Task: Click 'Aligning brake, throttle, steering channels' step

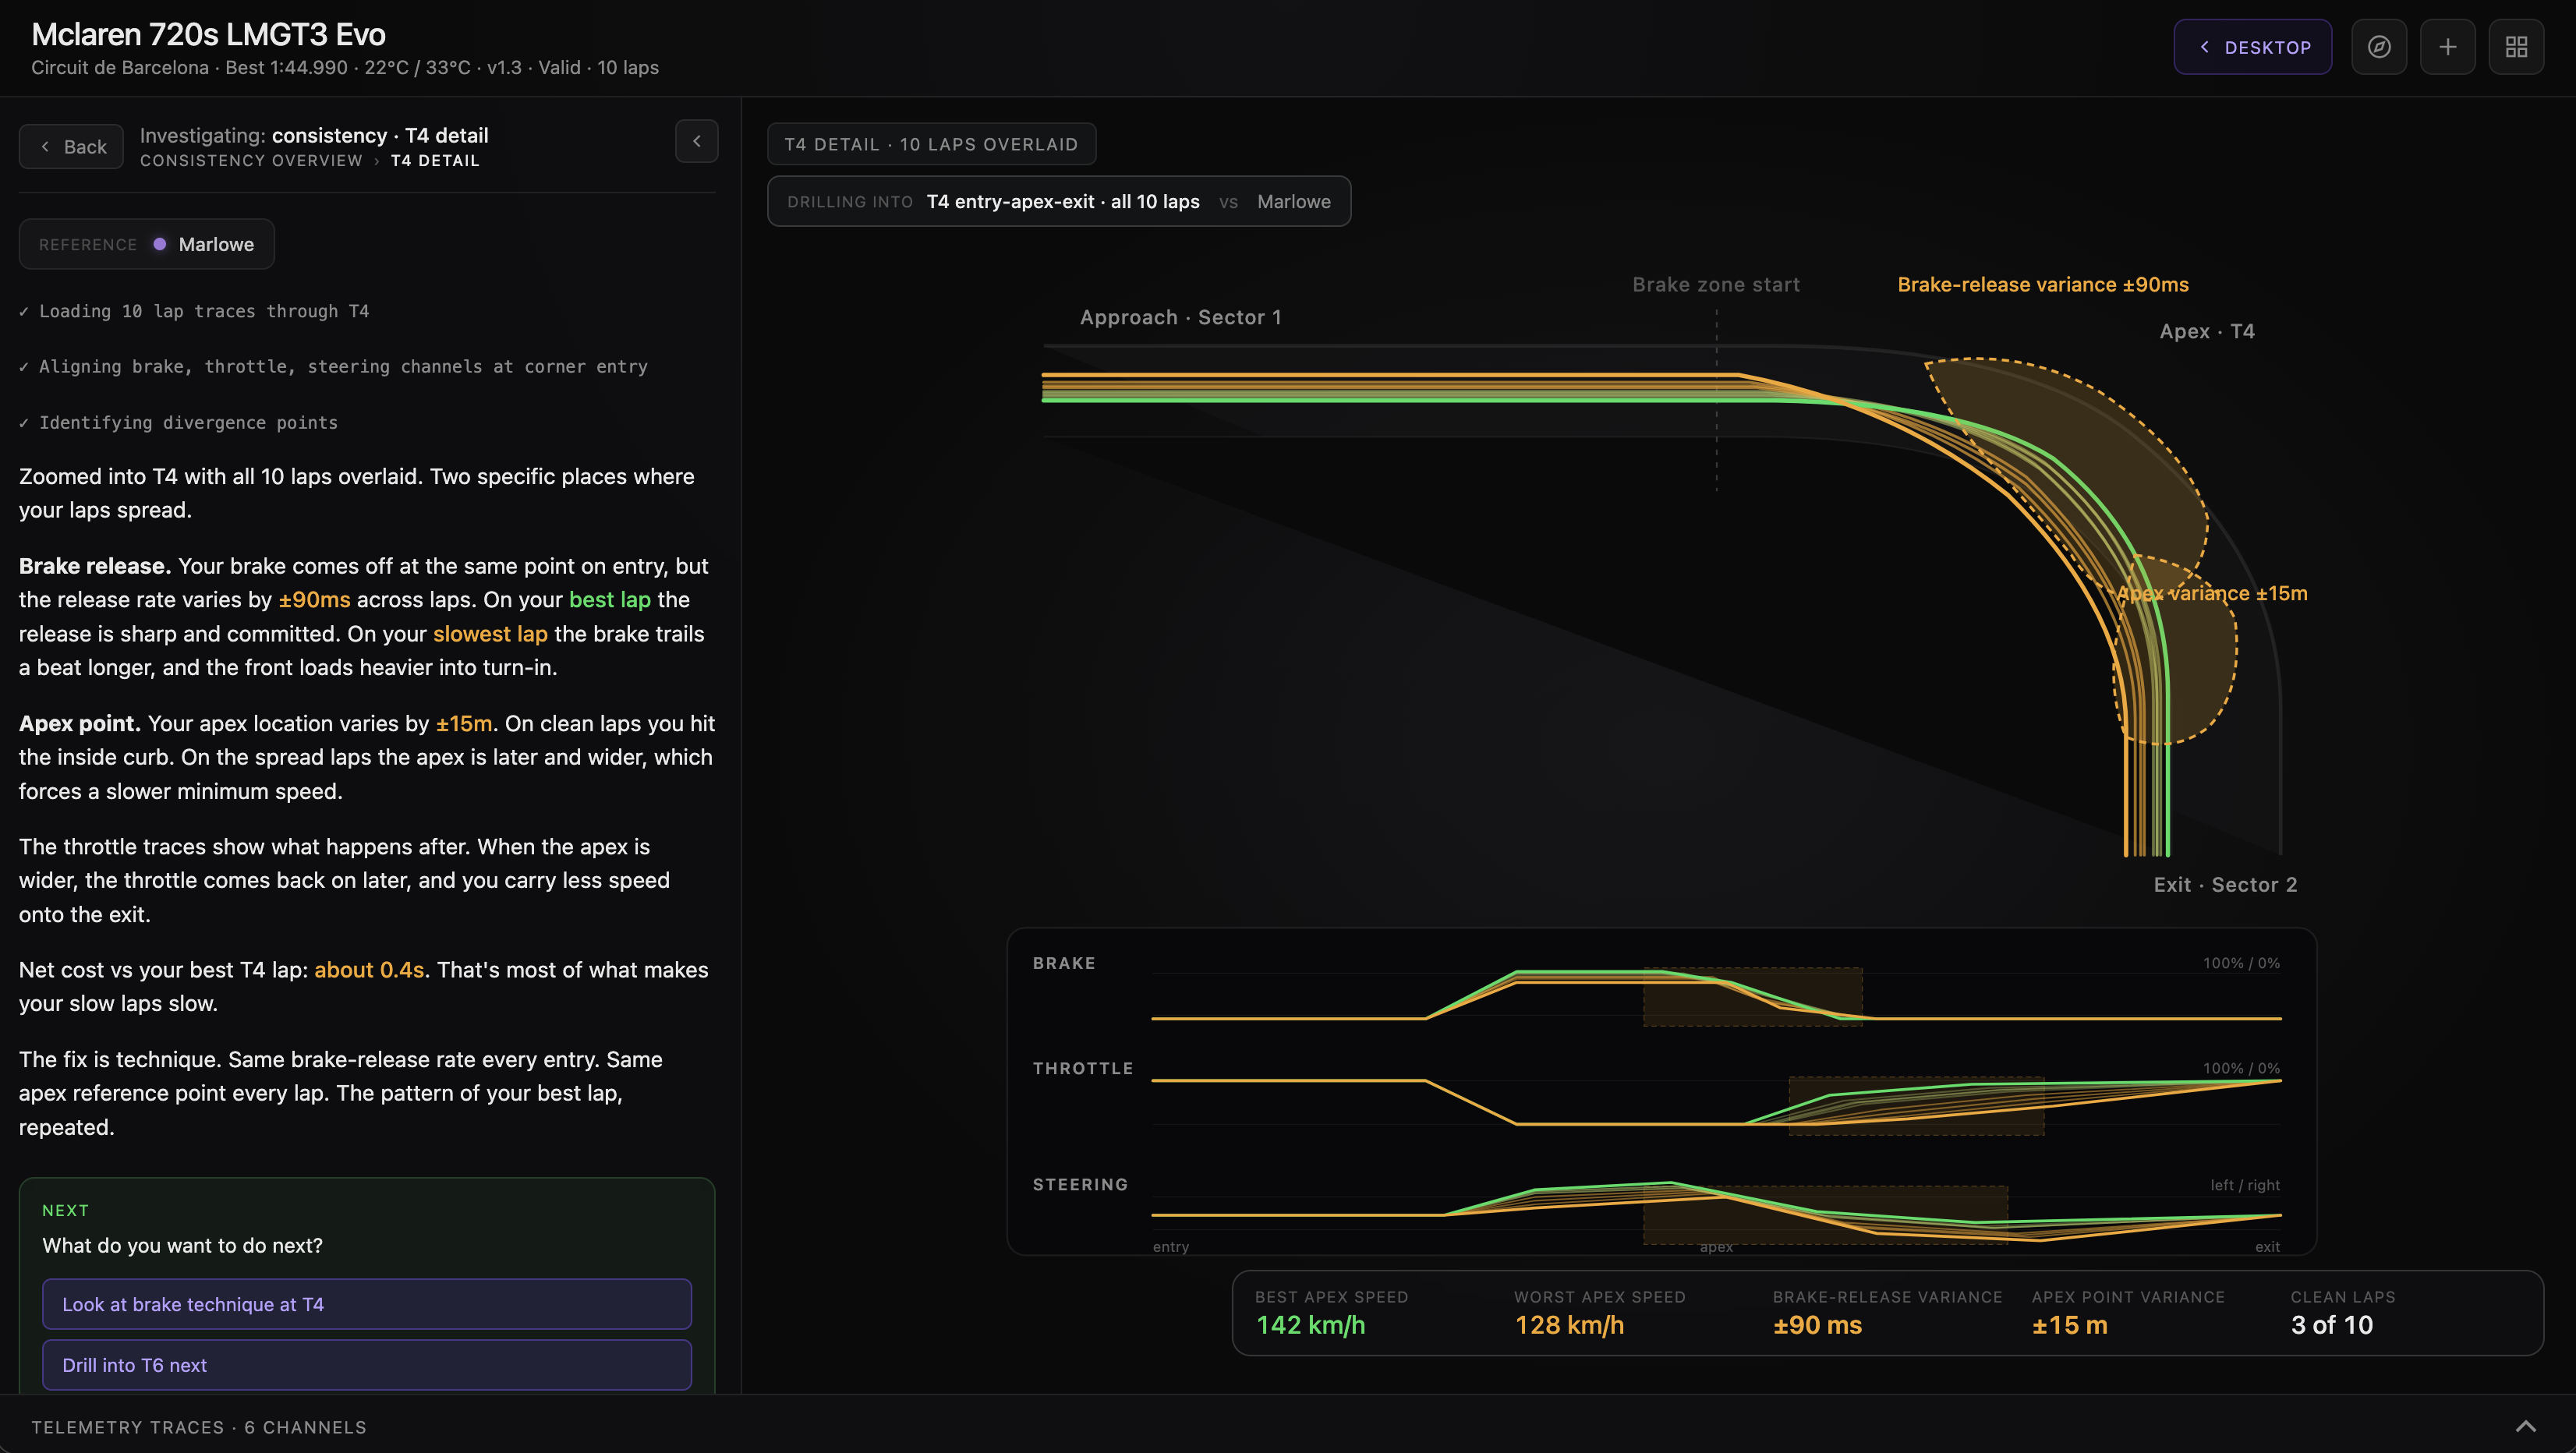Action: coord(343,367)
